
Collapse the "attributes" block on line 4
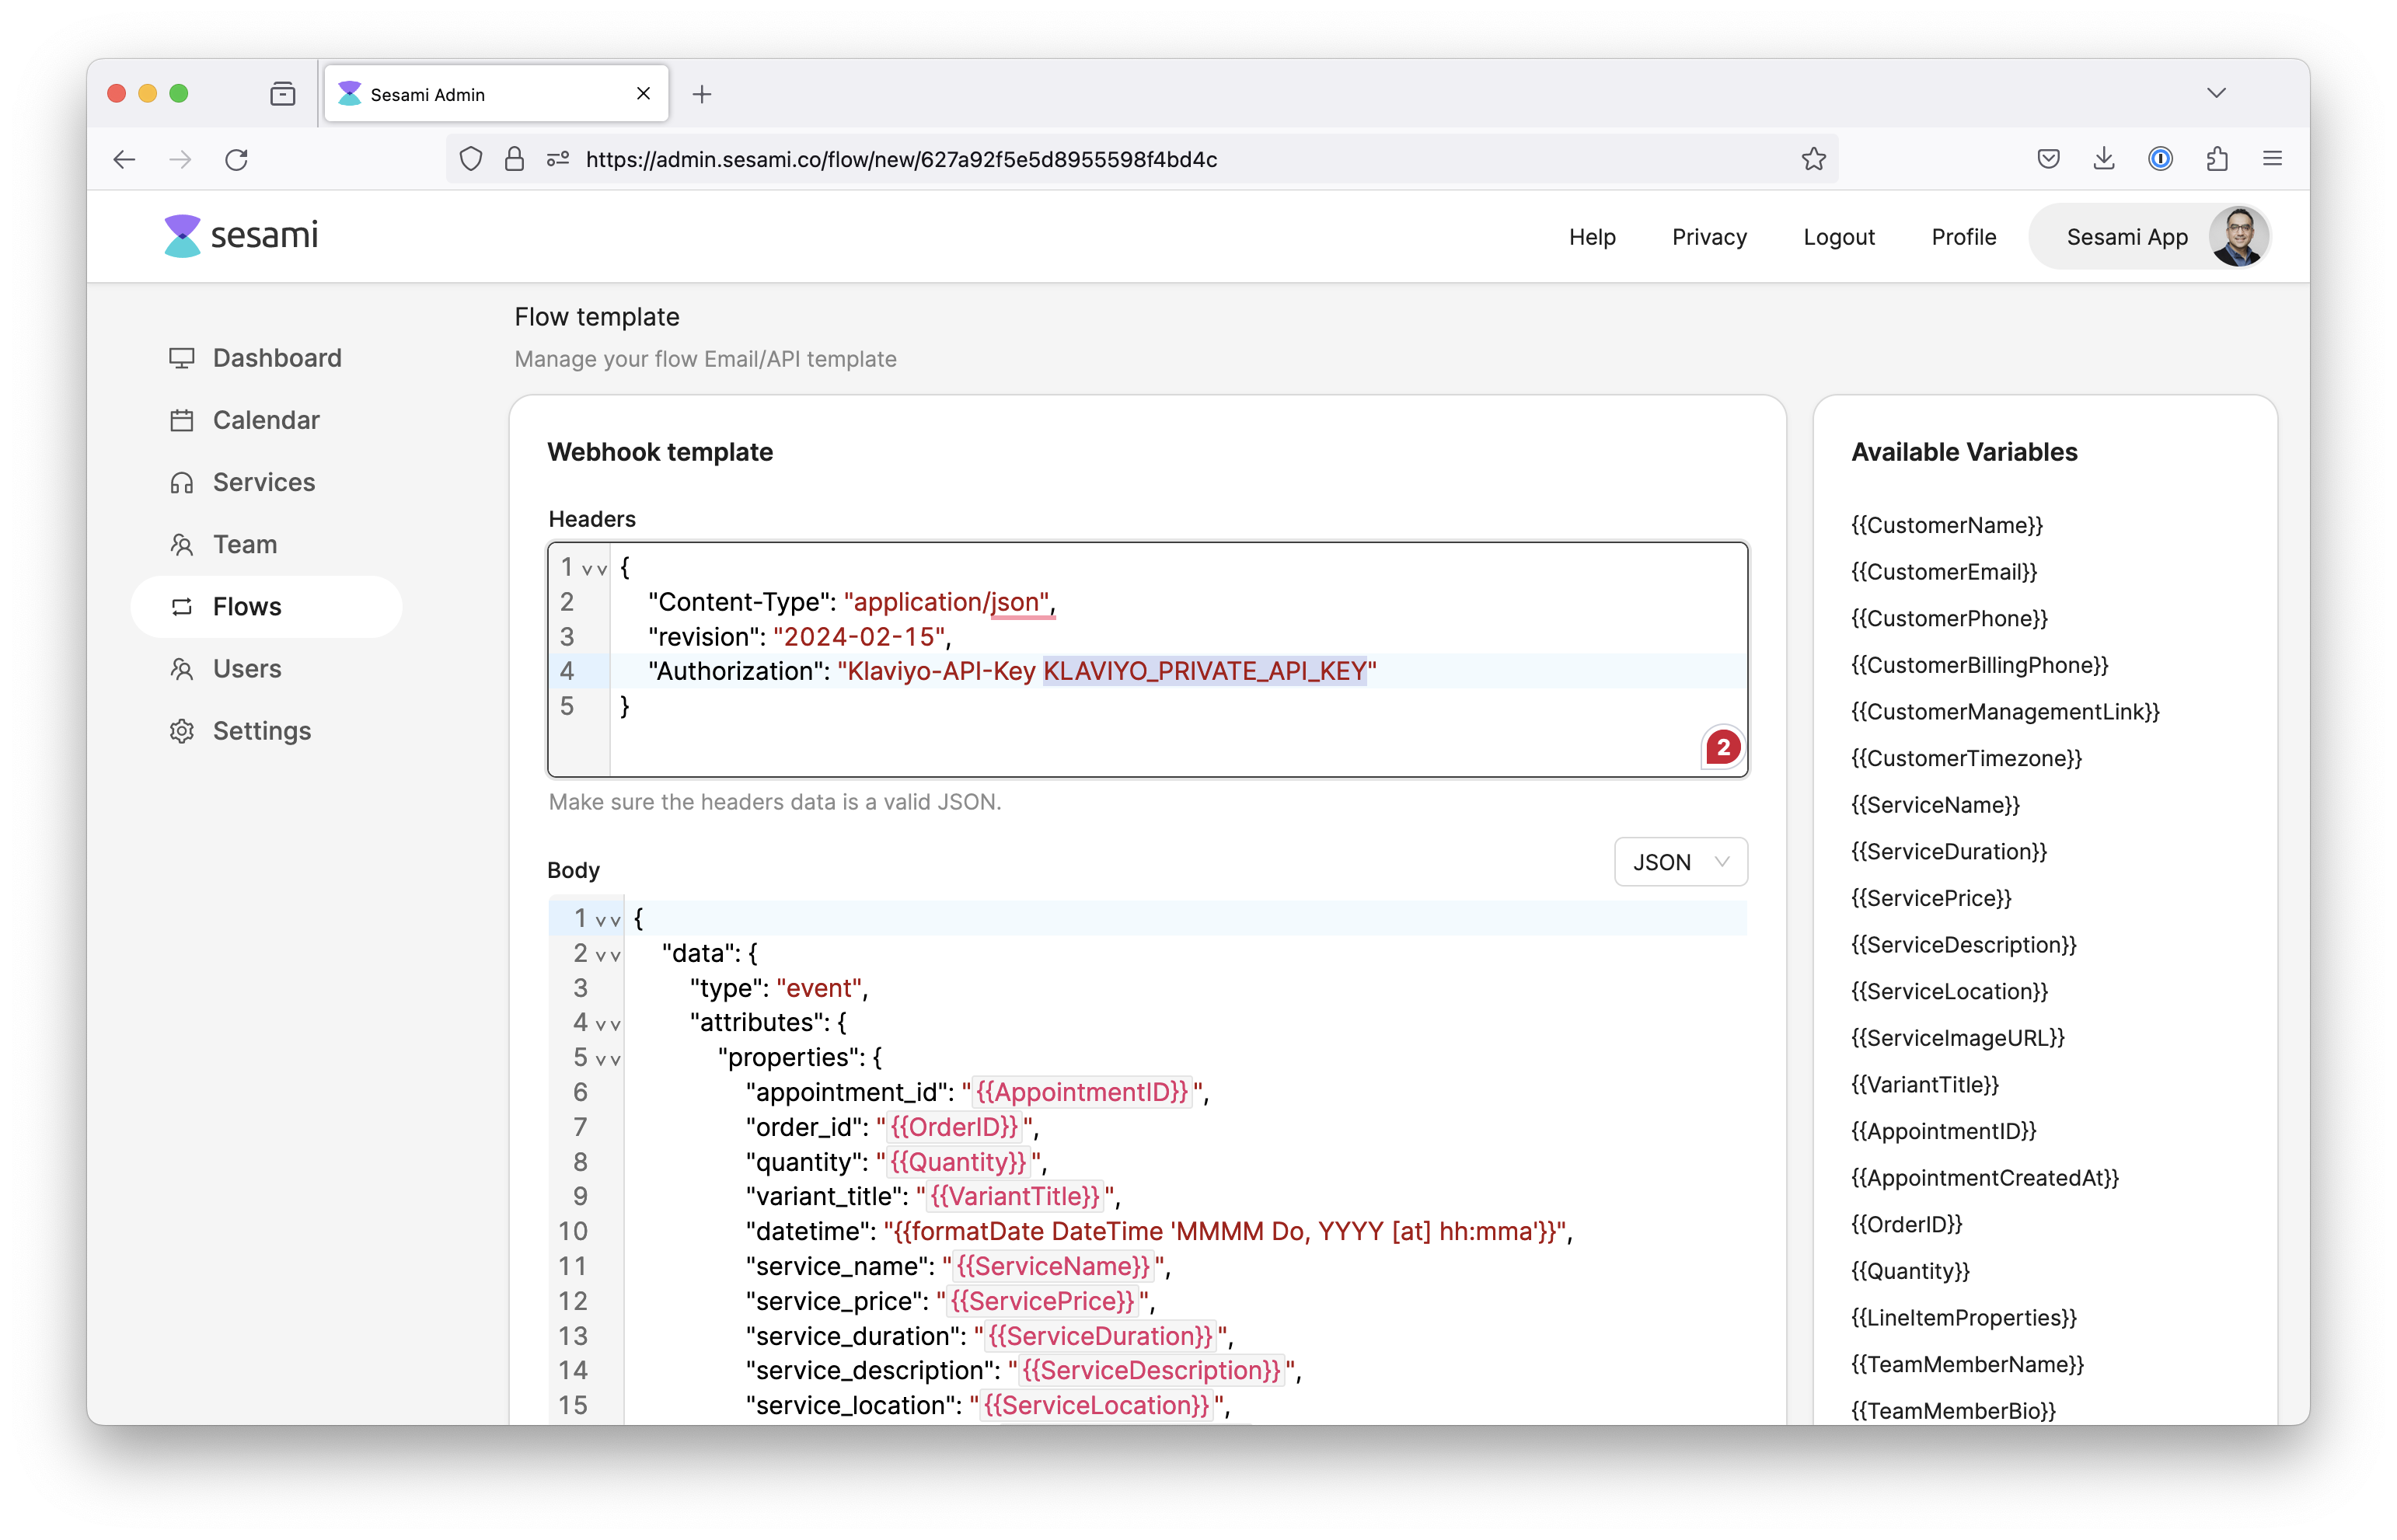607,1024
